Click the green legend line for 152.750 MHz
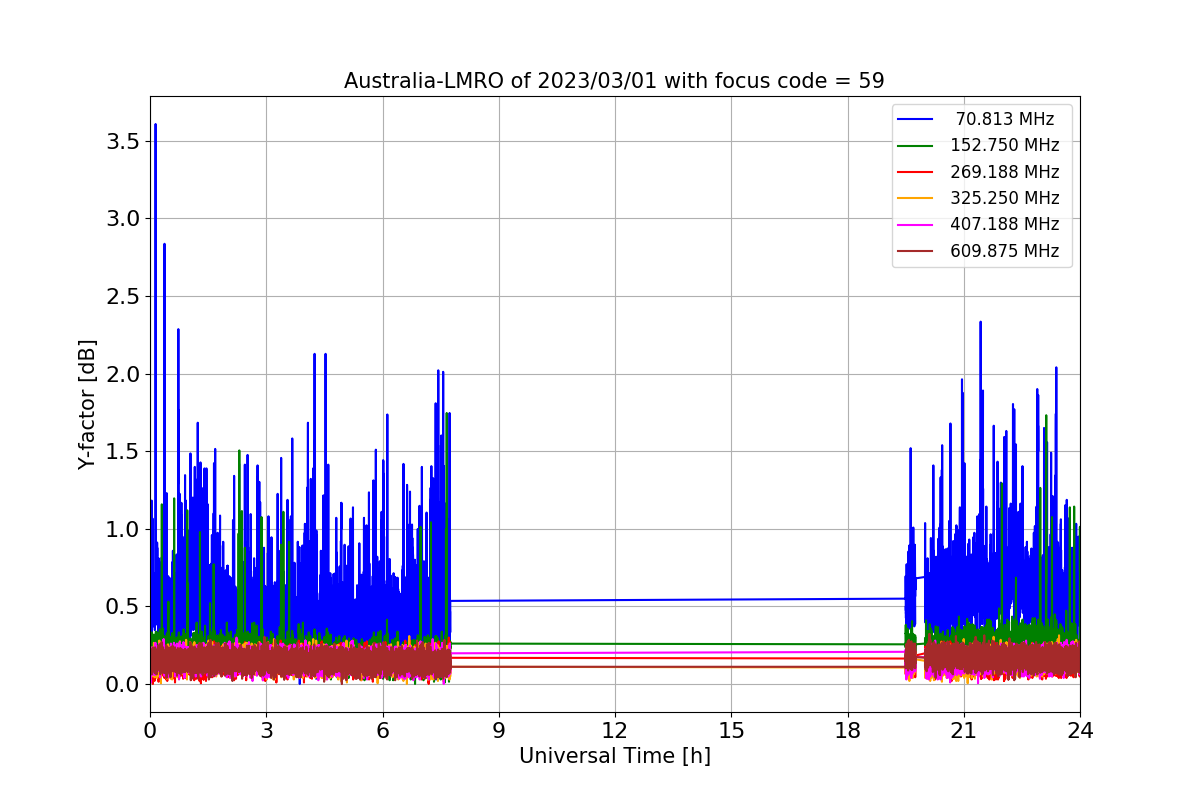This screenshot has height=800, width=1200. [916, 146]
